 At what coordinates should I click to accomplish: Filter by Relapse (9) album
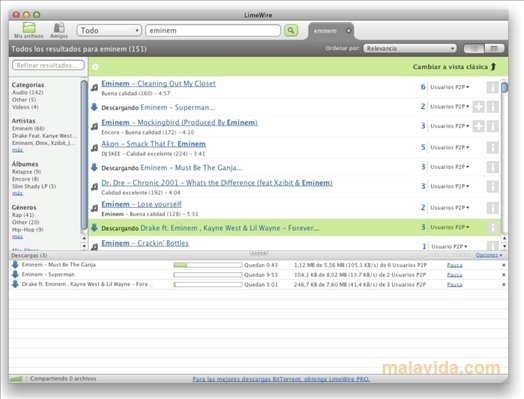26,172
